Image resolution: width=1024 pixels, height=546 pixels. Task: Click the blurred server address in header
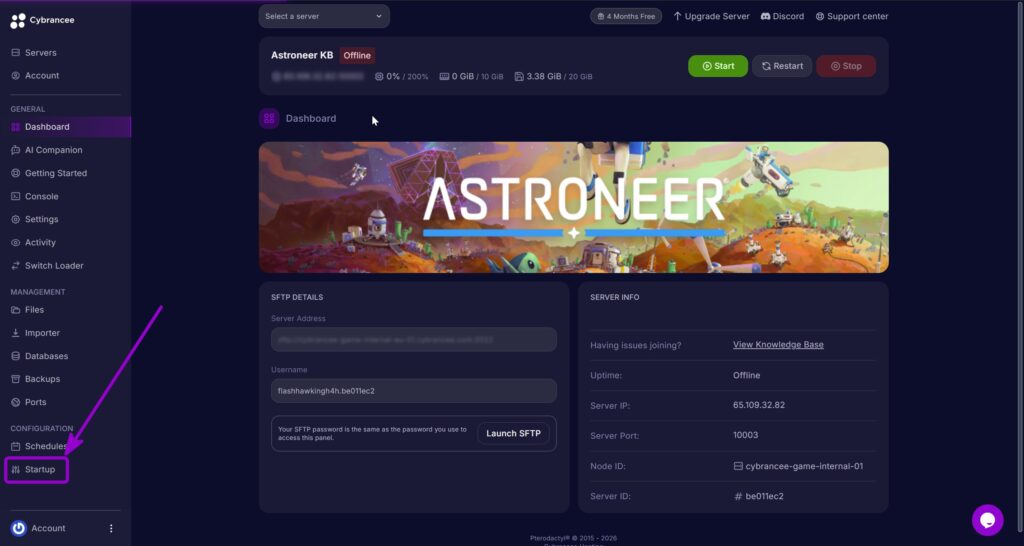(x=318, y=76)
